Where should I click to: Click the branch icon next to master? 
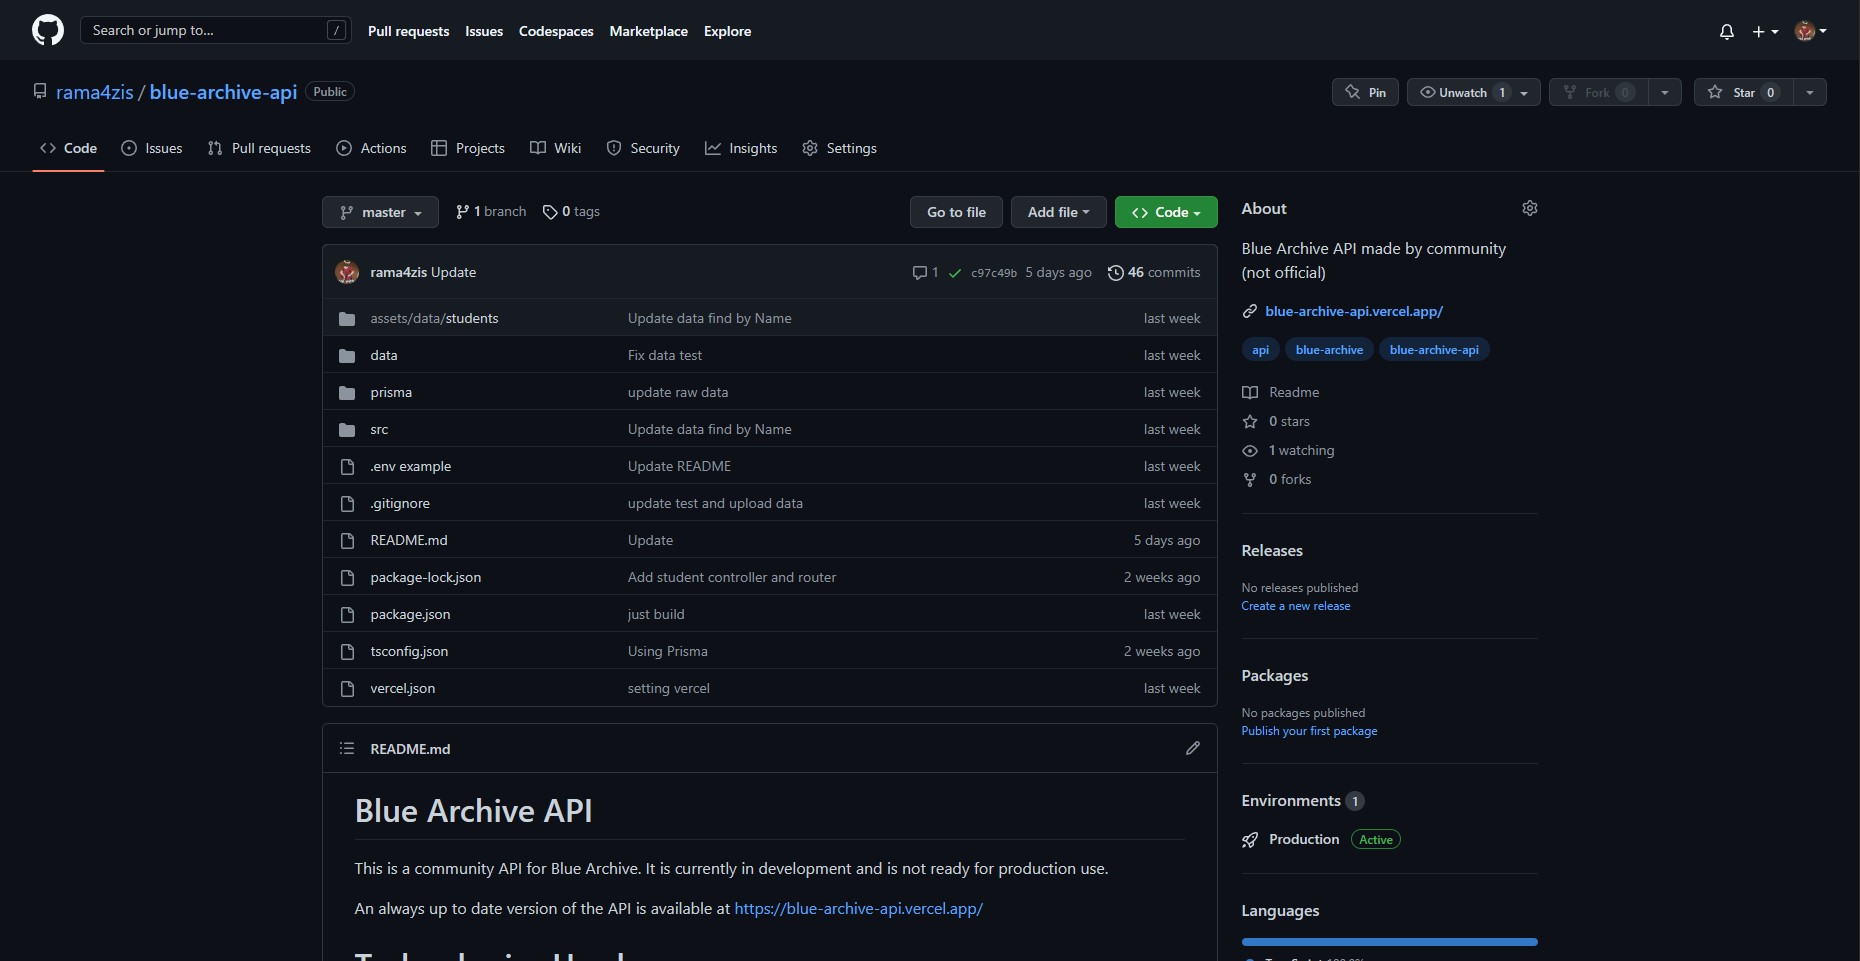462,212
